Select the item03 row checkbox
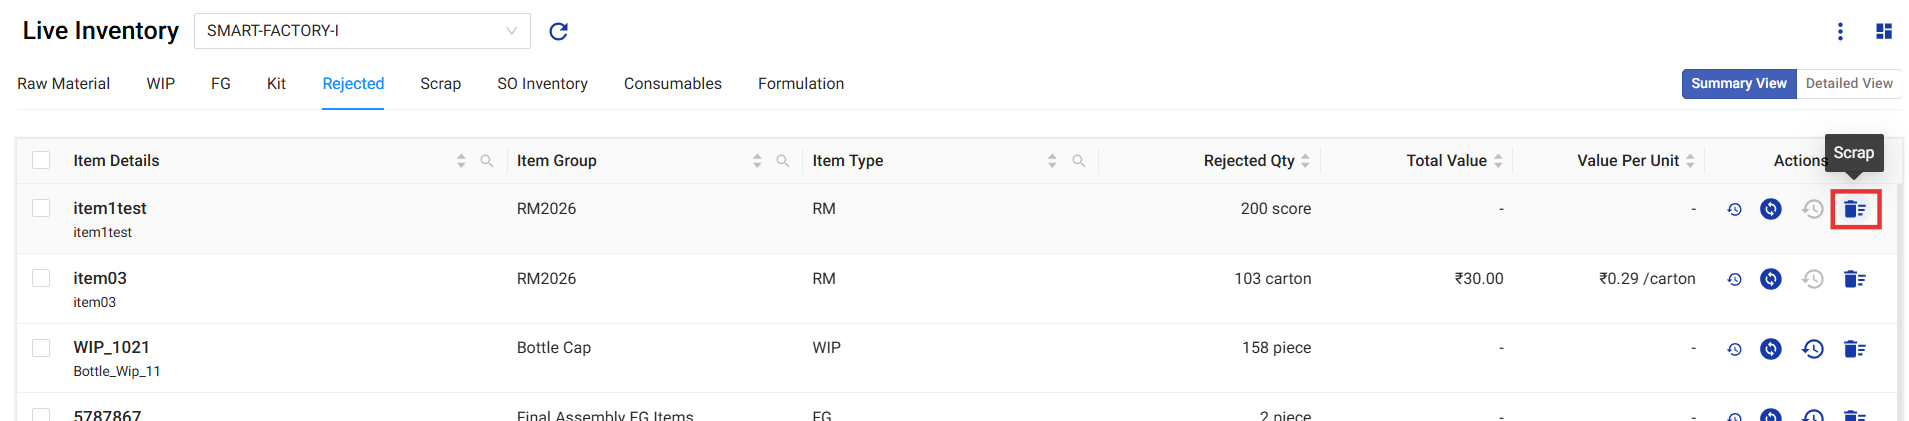 pyautogui.click(x=41, y=278)
